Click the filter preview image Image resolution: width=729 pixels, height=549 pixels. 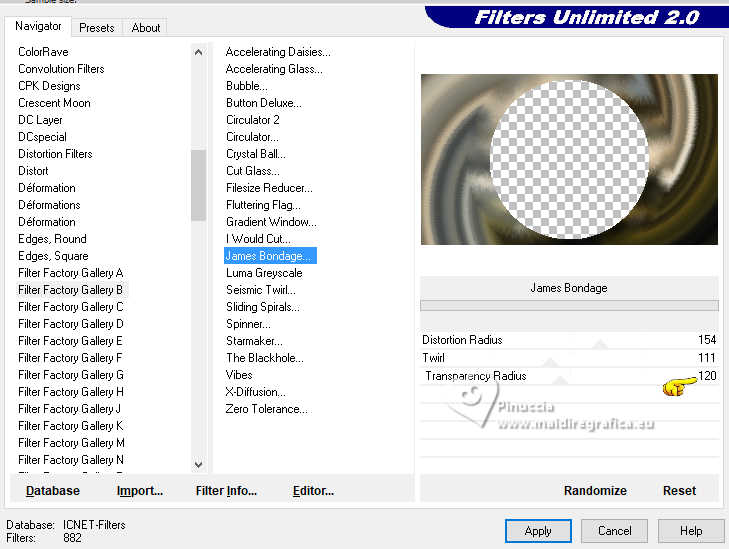[x=569, y=159]
